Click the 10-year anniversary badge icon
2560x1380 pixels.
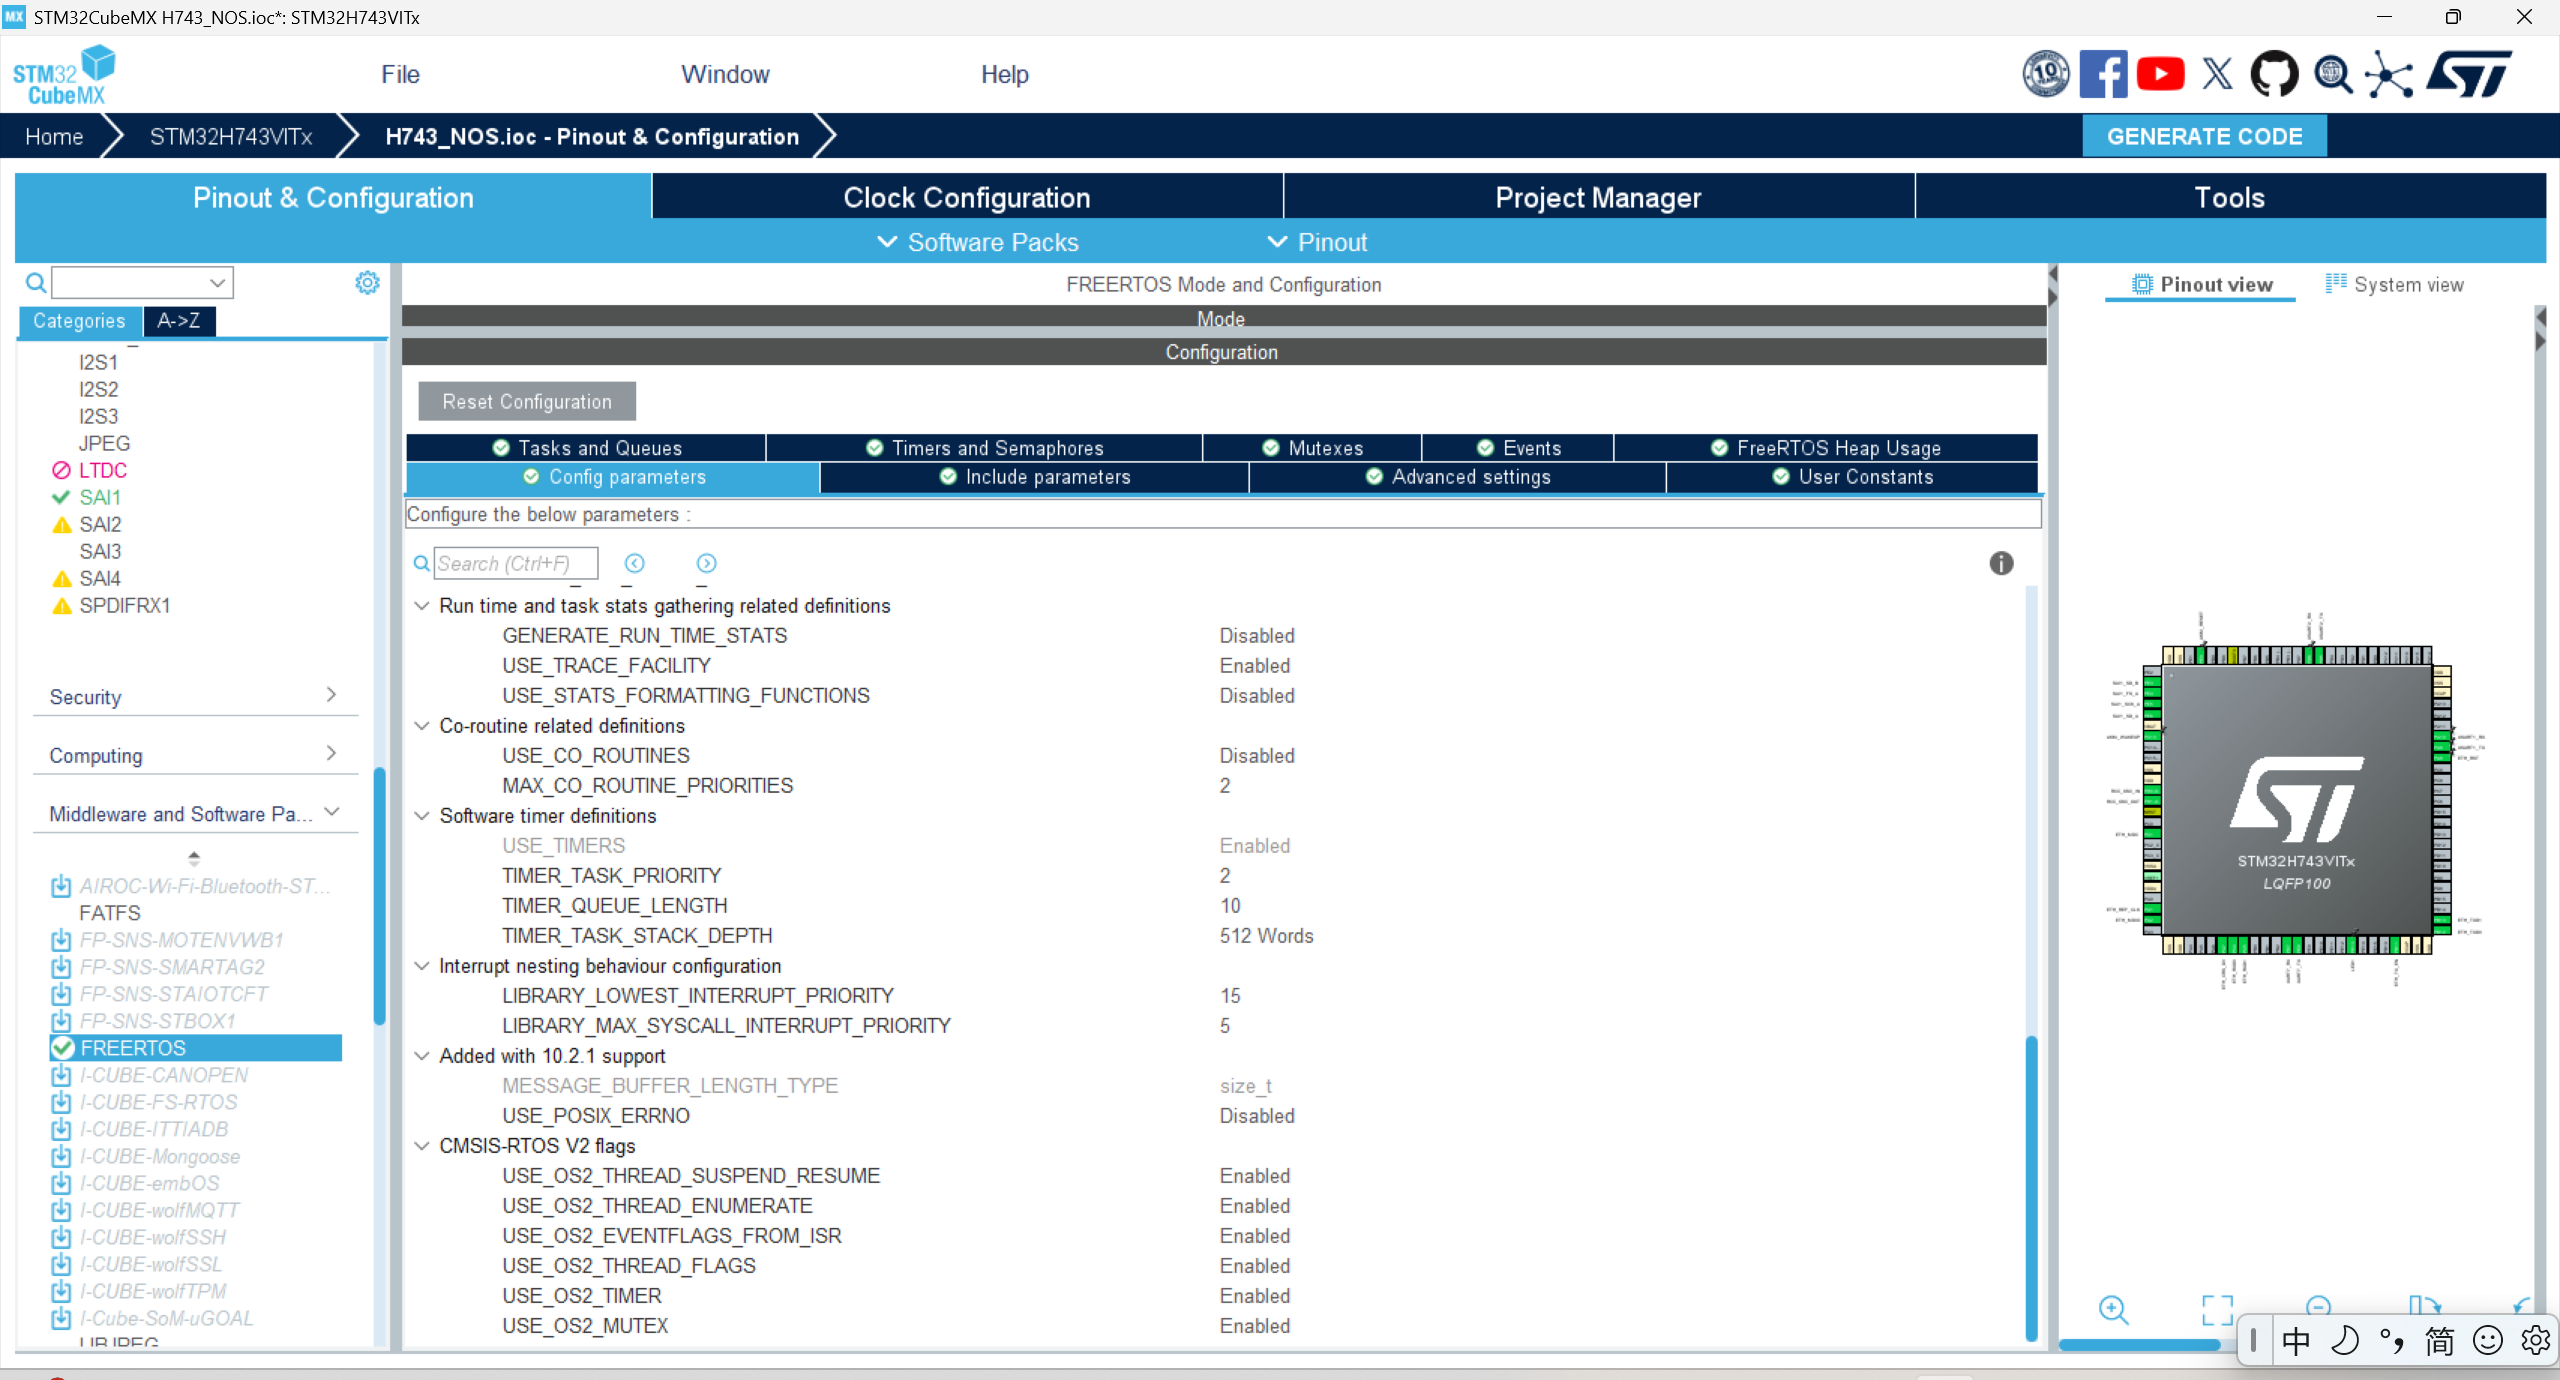pyautogui.click(x=2046, y=74)
